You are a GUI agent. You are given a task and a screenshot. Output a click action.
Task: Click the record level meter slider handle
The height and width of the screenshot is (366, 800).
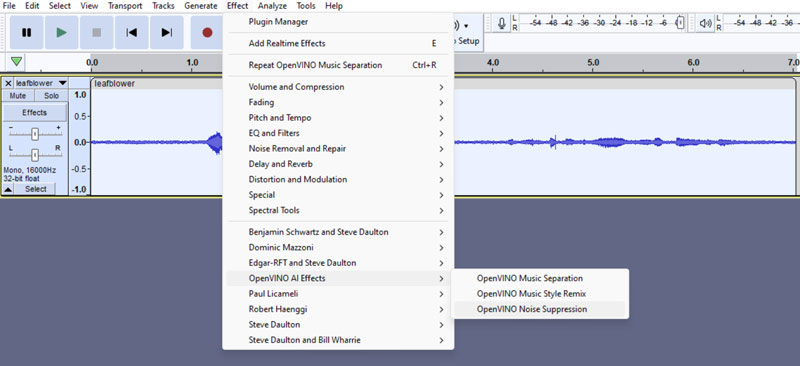point(680,23)
